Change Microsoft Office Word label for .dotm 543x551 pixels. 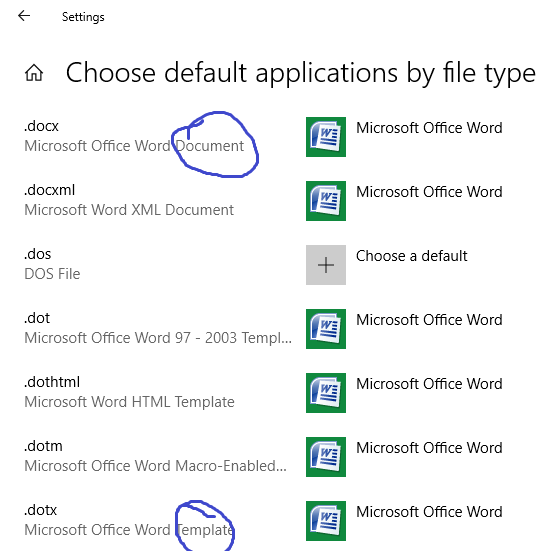click(x=429, y=448)
